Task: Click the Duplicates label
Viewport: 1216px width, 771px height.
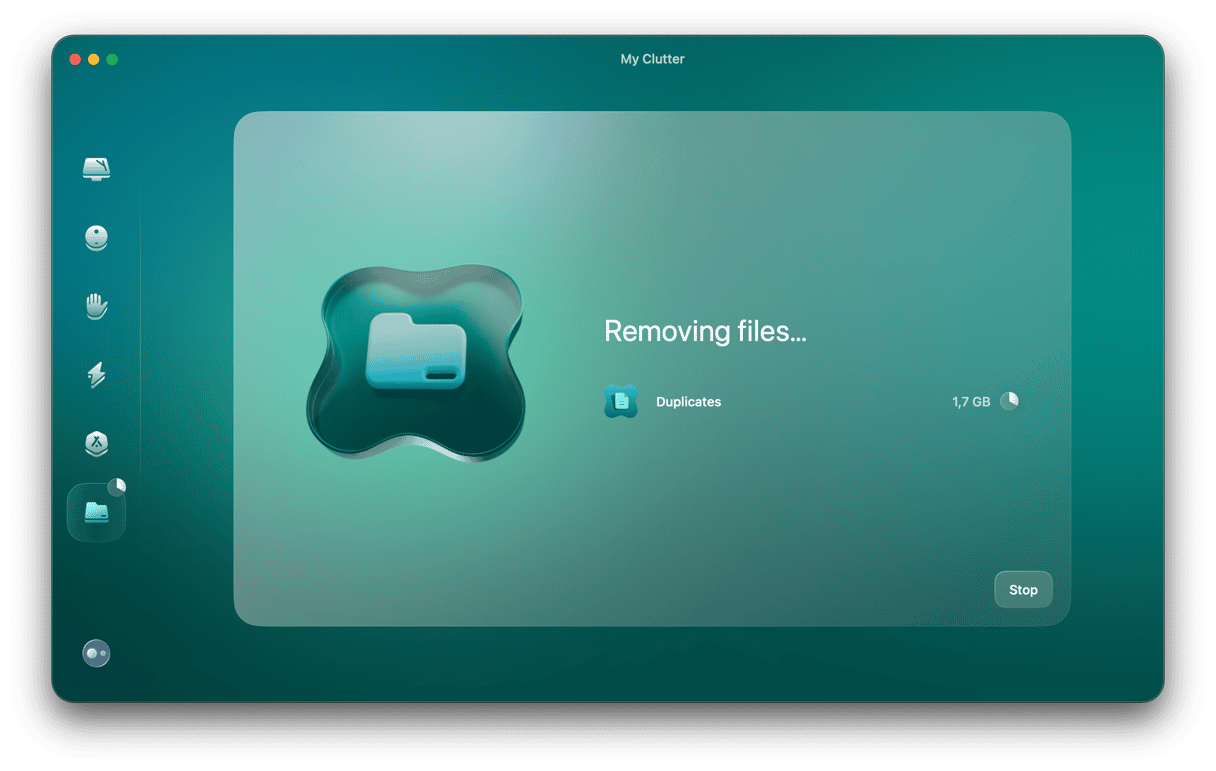Action: 688,402
